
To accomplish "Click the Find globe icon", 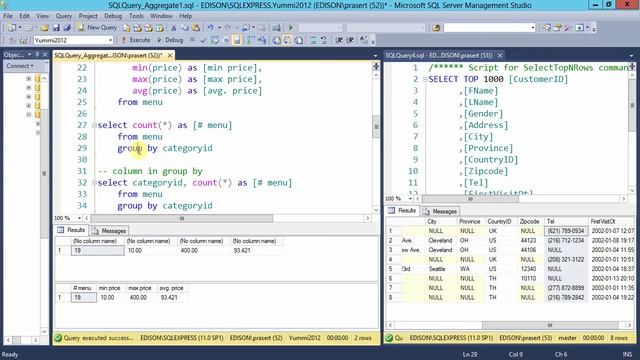I will (x=436, y=28).
